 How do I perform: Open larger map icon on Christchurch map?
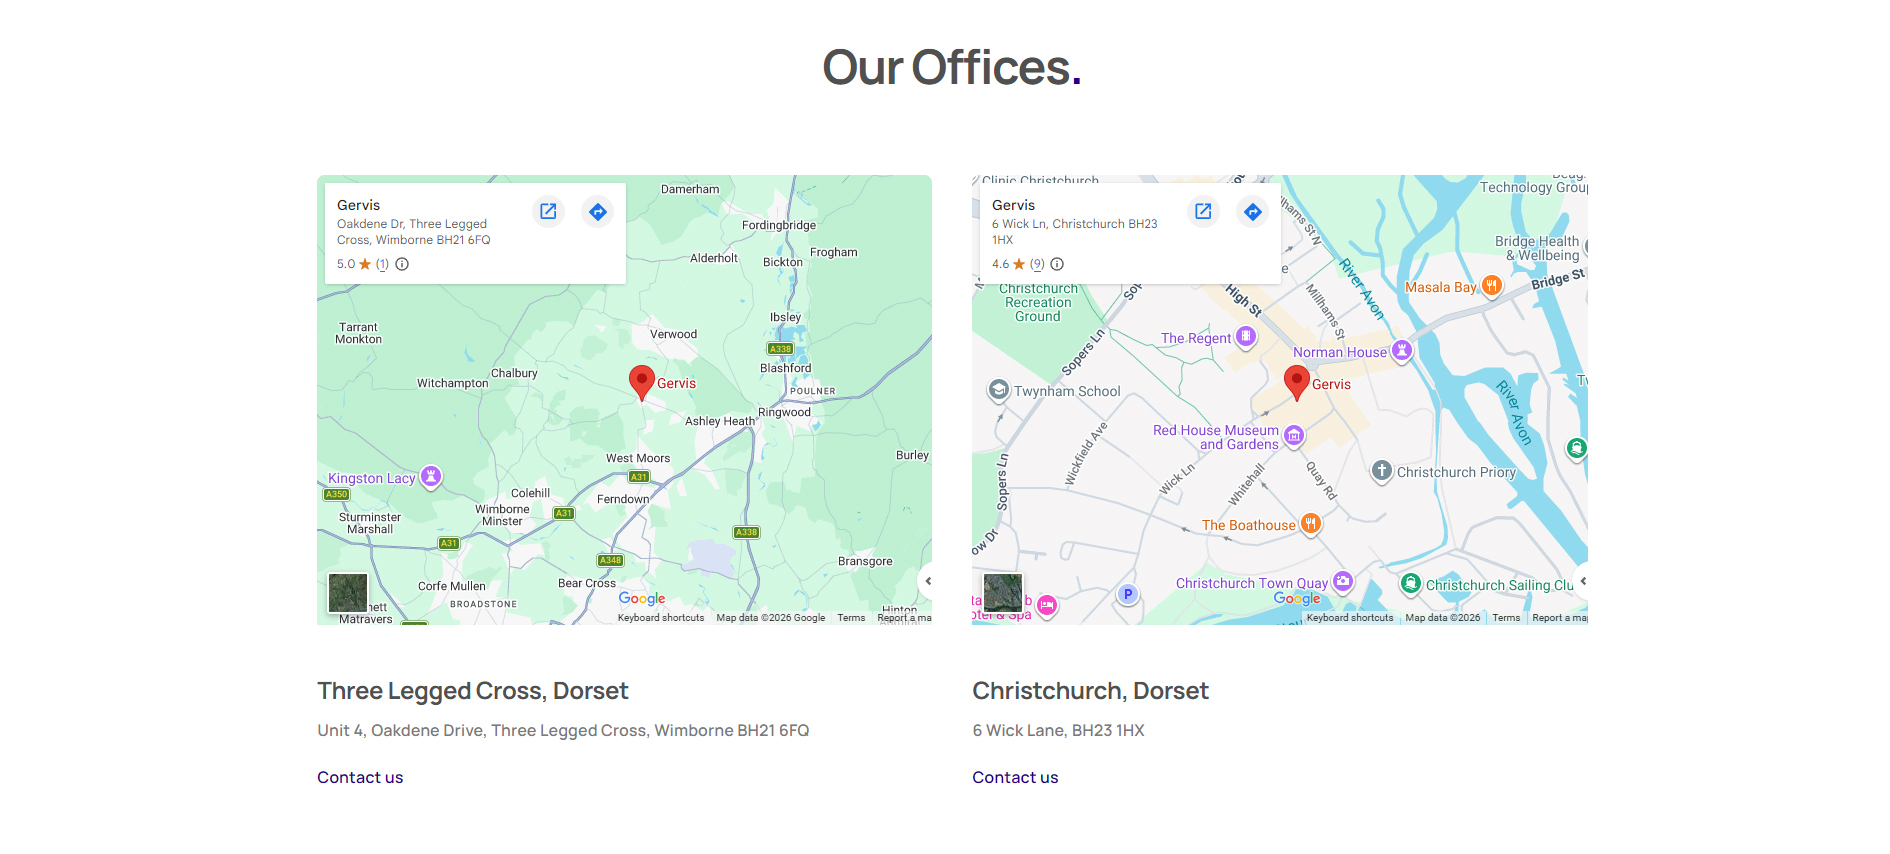(x=1203, y=211)
